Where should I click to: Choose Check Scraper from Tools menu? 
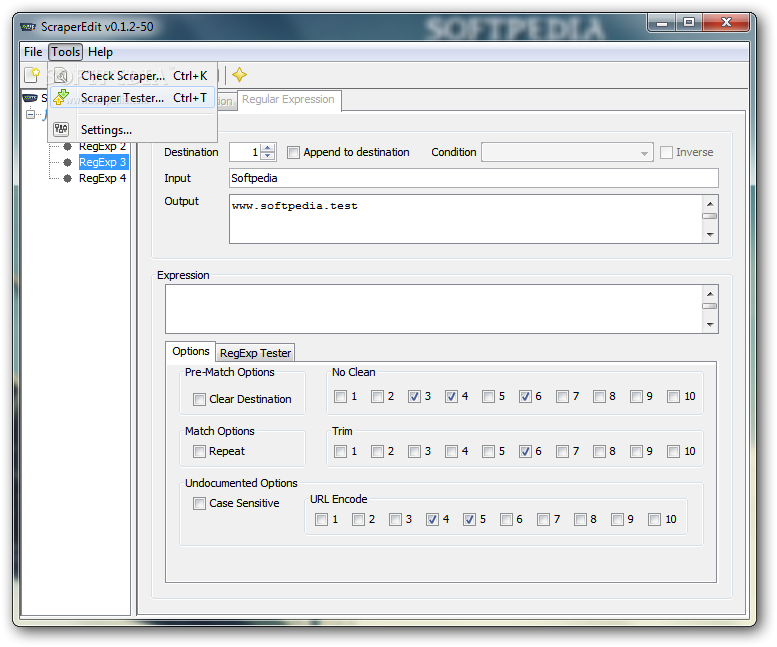pyautogui.click(x=133, y=76)
